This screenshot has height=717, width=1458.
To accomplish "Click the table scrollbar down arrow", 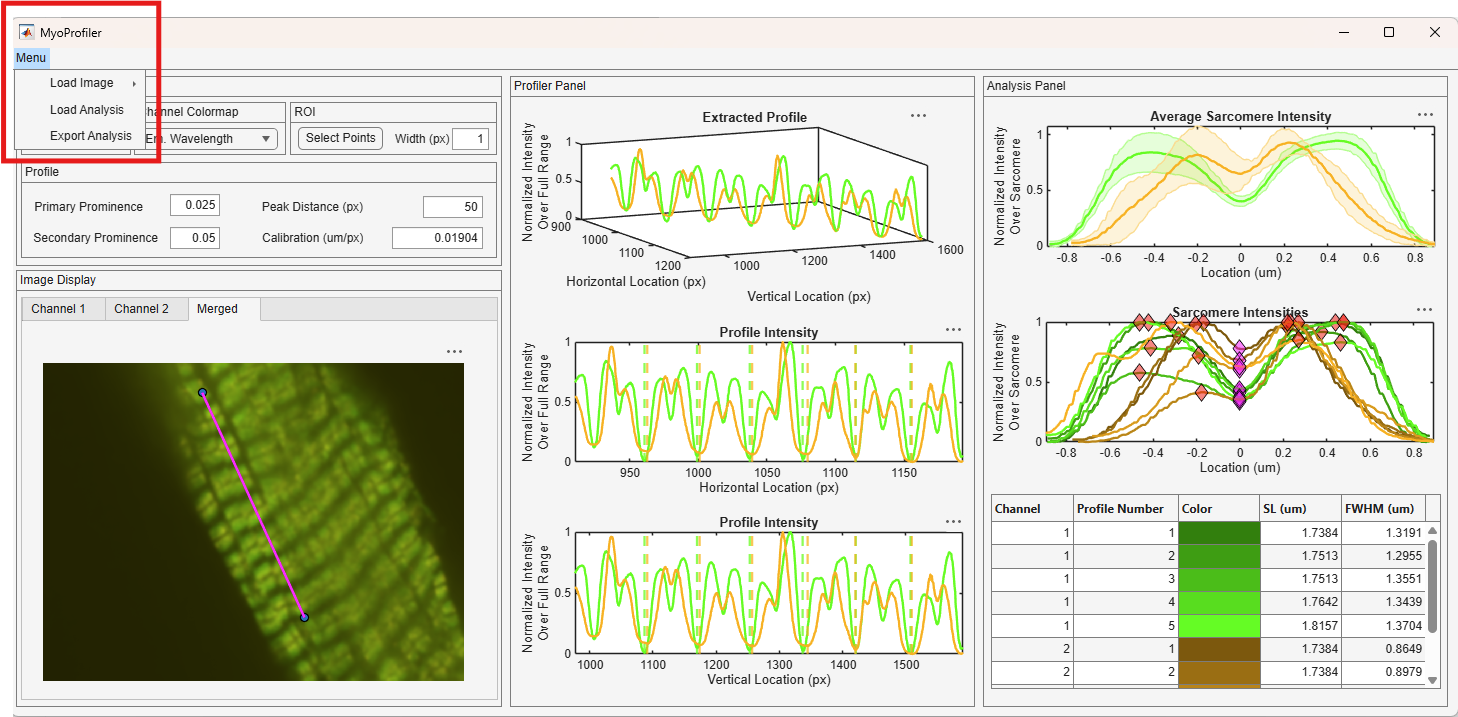I will (x=1432, y=680).
